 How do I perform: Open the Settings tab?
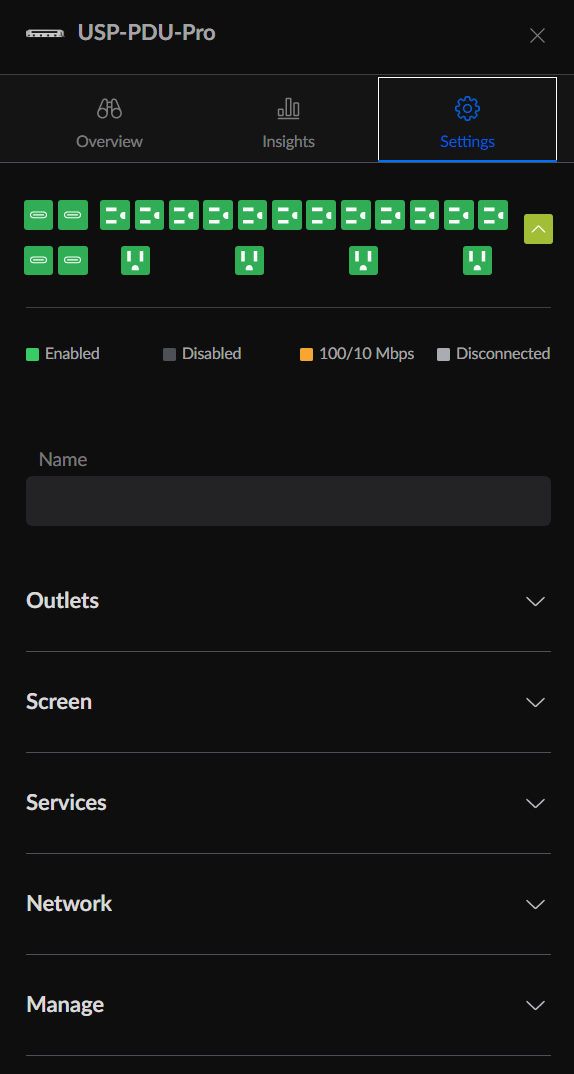[x=467, y=120]
